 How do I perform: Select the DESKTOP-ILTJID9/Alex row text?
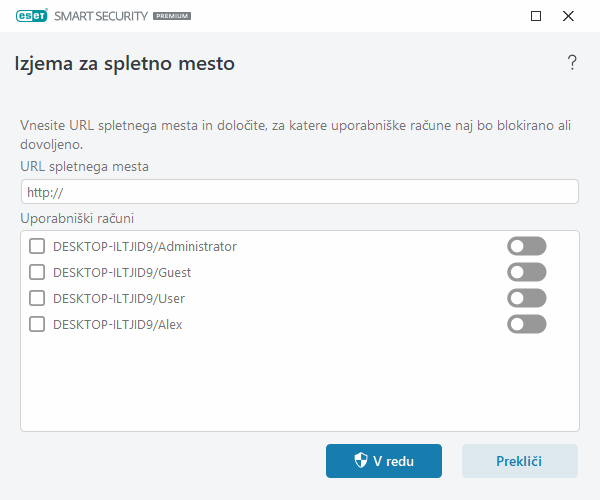[117, 325]
